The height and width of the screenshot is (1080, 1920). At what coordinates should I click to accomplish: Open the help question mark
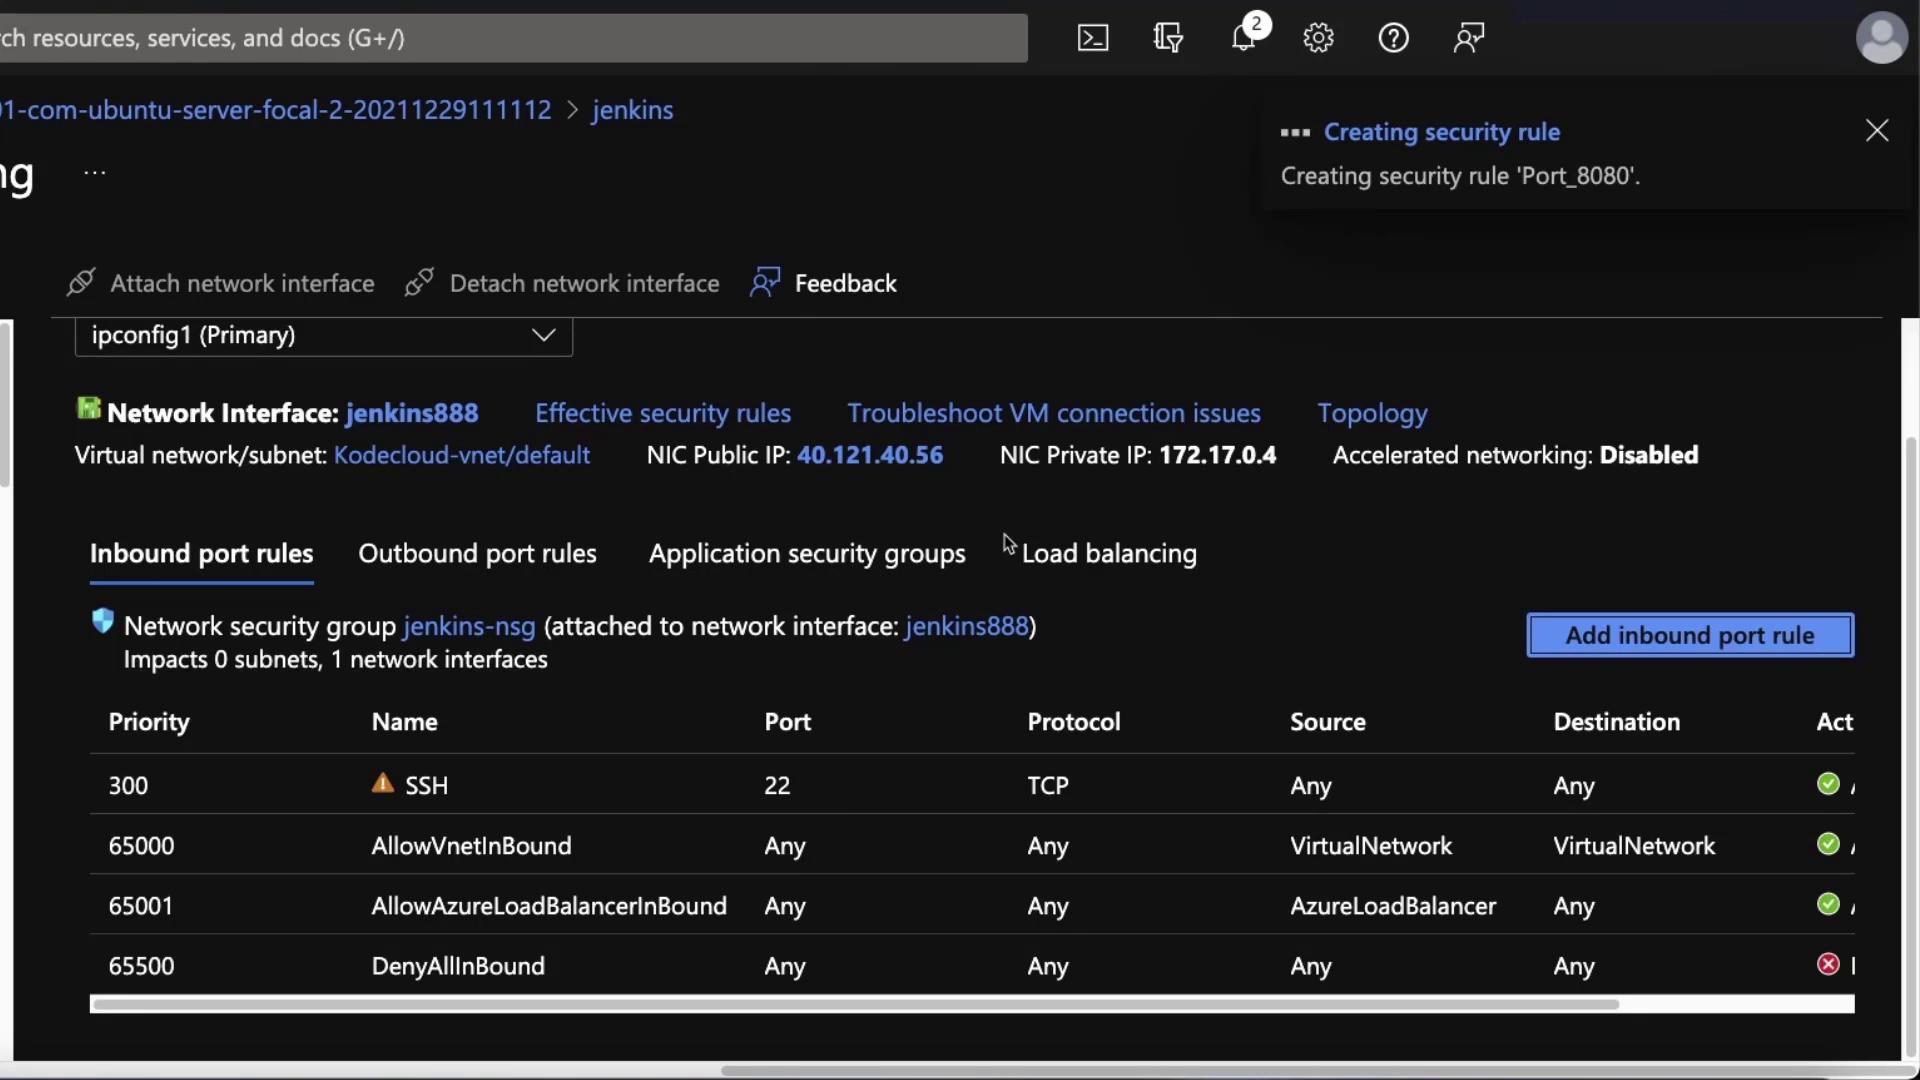[1393, 38]
